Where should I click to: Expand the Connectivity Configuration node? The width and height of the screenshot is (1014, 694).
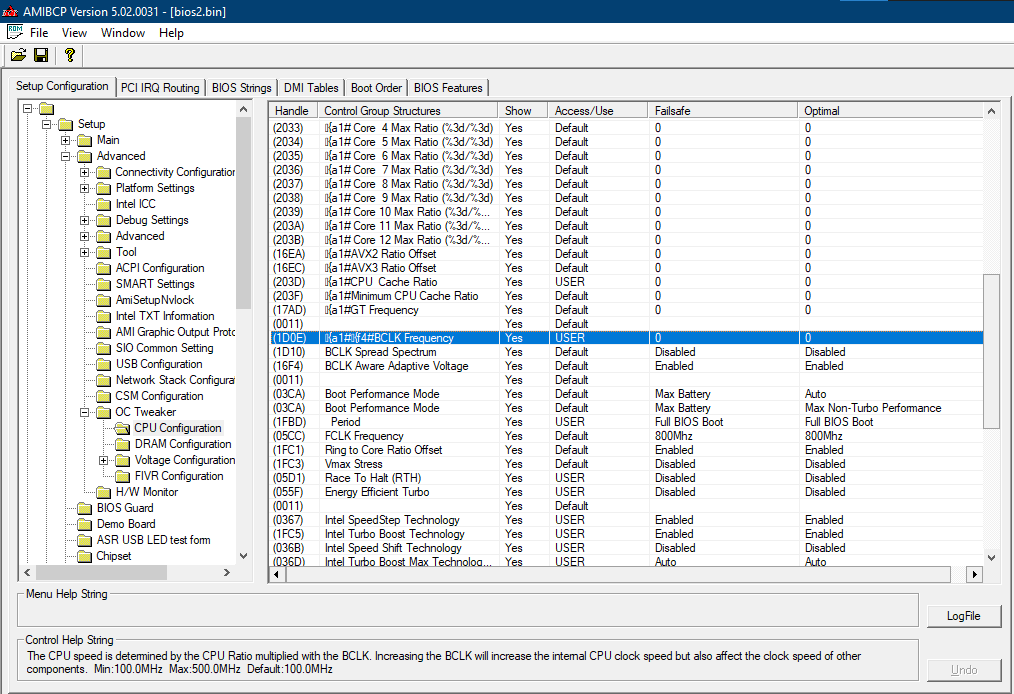click(84, 172)
